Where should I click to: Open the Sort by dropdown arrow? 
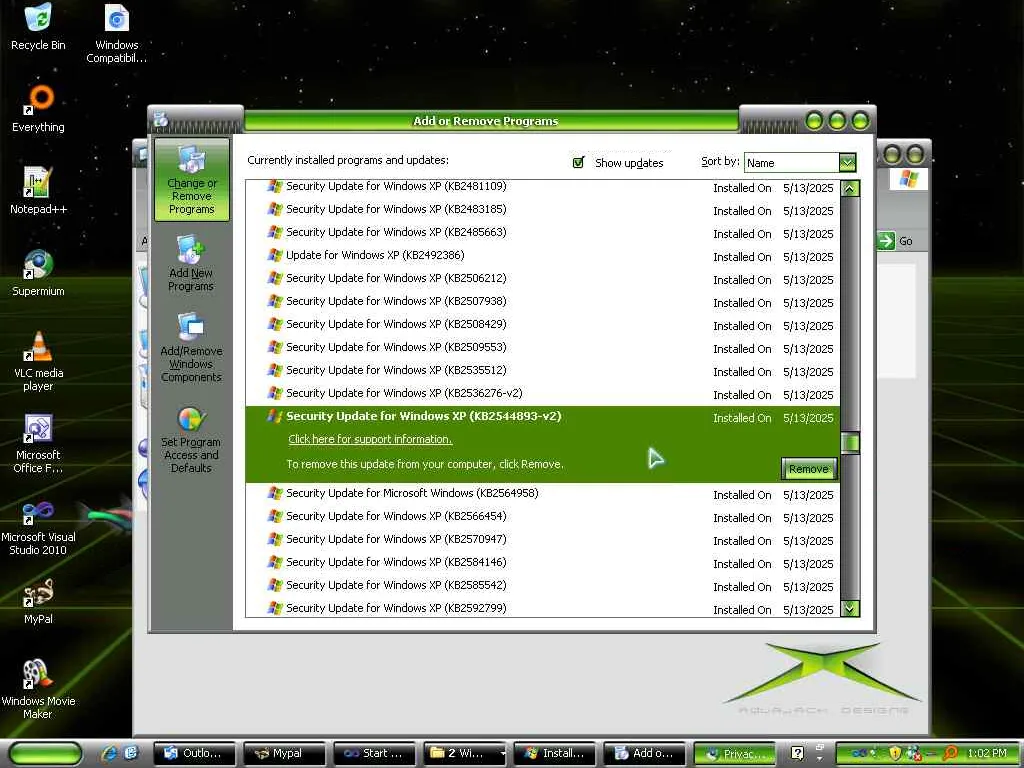[847, 162]
